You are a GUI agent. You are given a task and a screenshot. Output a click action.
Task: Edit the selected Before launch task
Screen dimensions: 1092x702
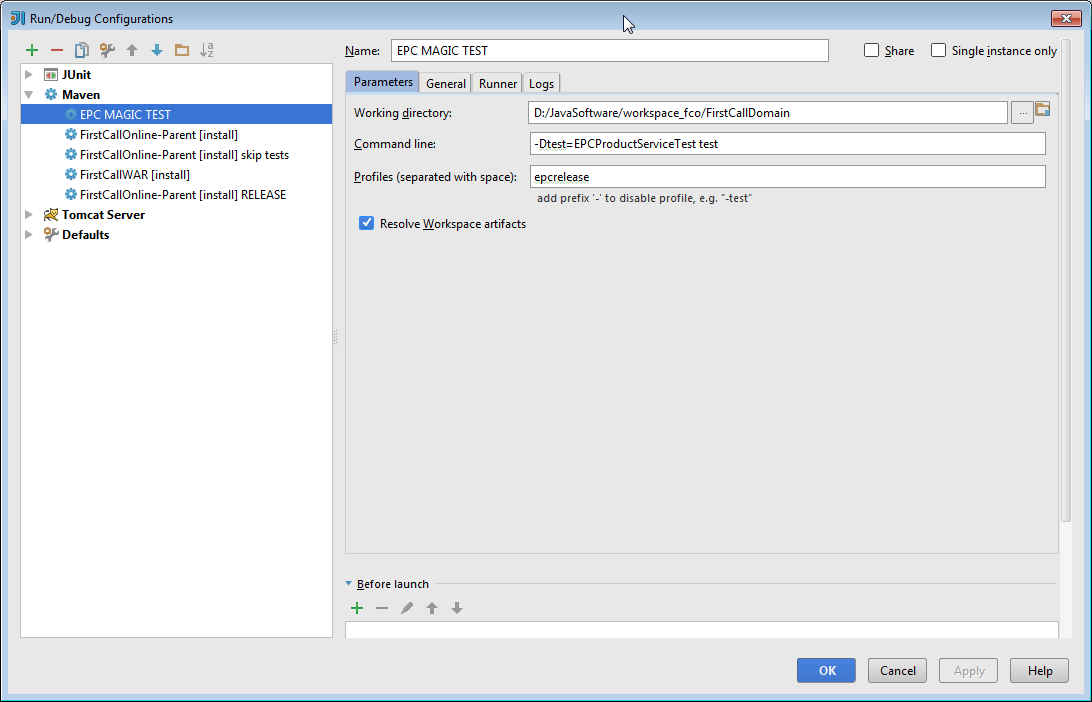tap(407, 608)
